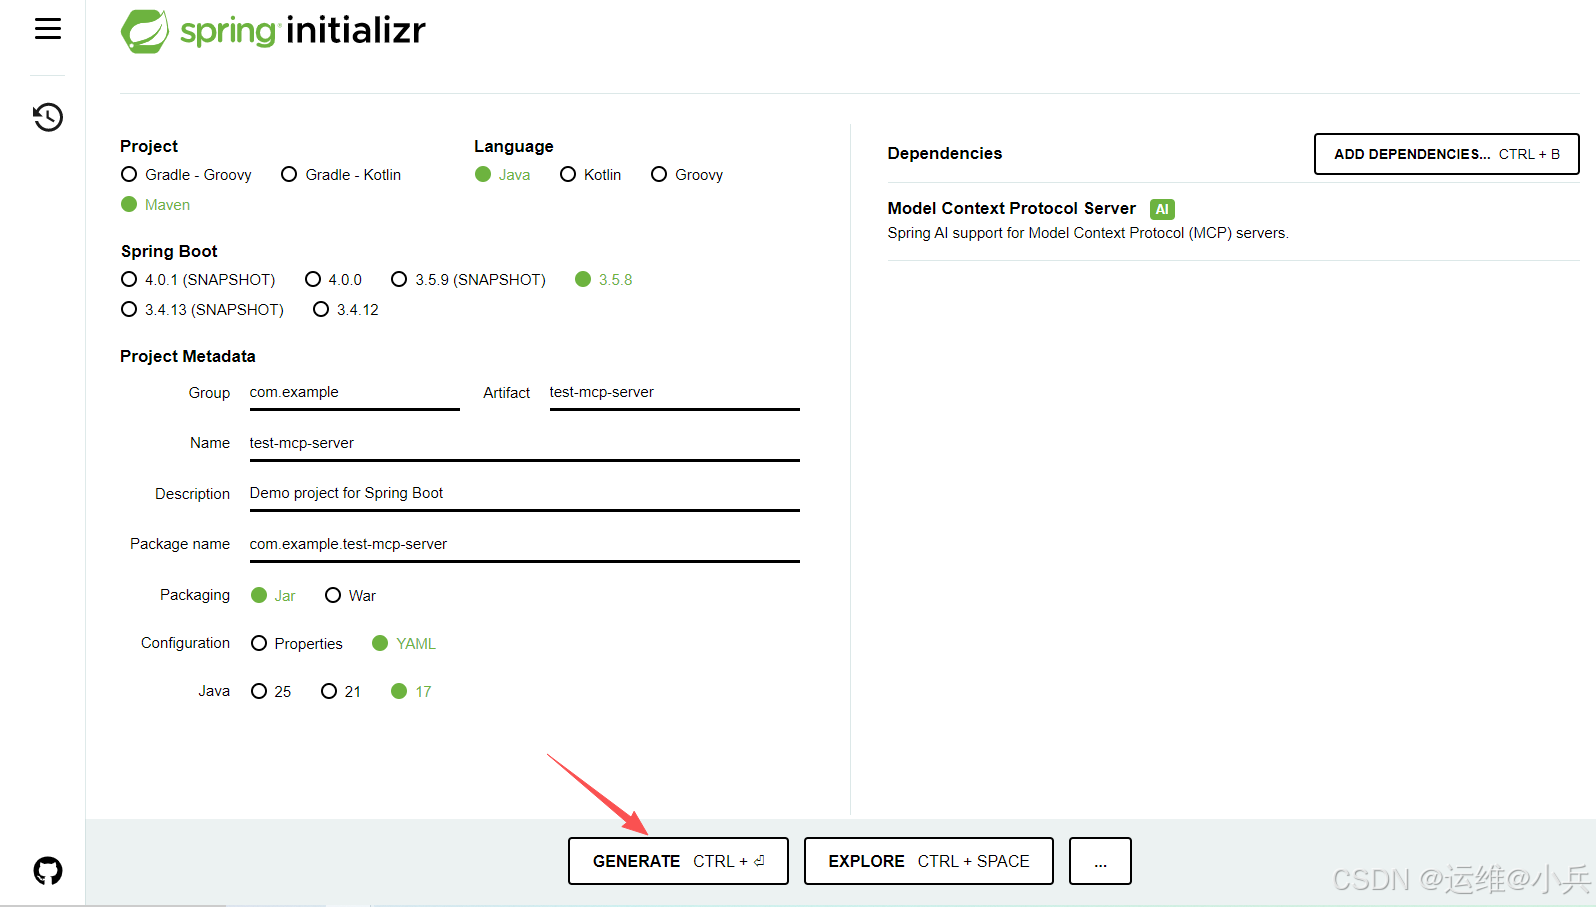Select Spring Boot 3.4.13 (SNAPSHOT)
This screenshot has width=1596, height=907.
point(203,310)
